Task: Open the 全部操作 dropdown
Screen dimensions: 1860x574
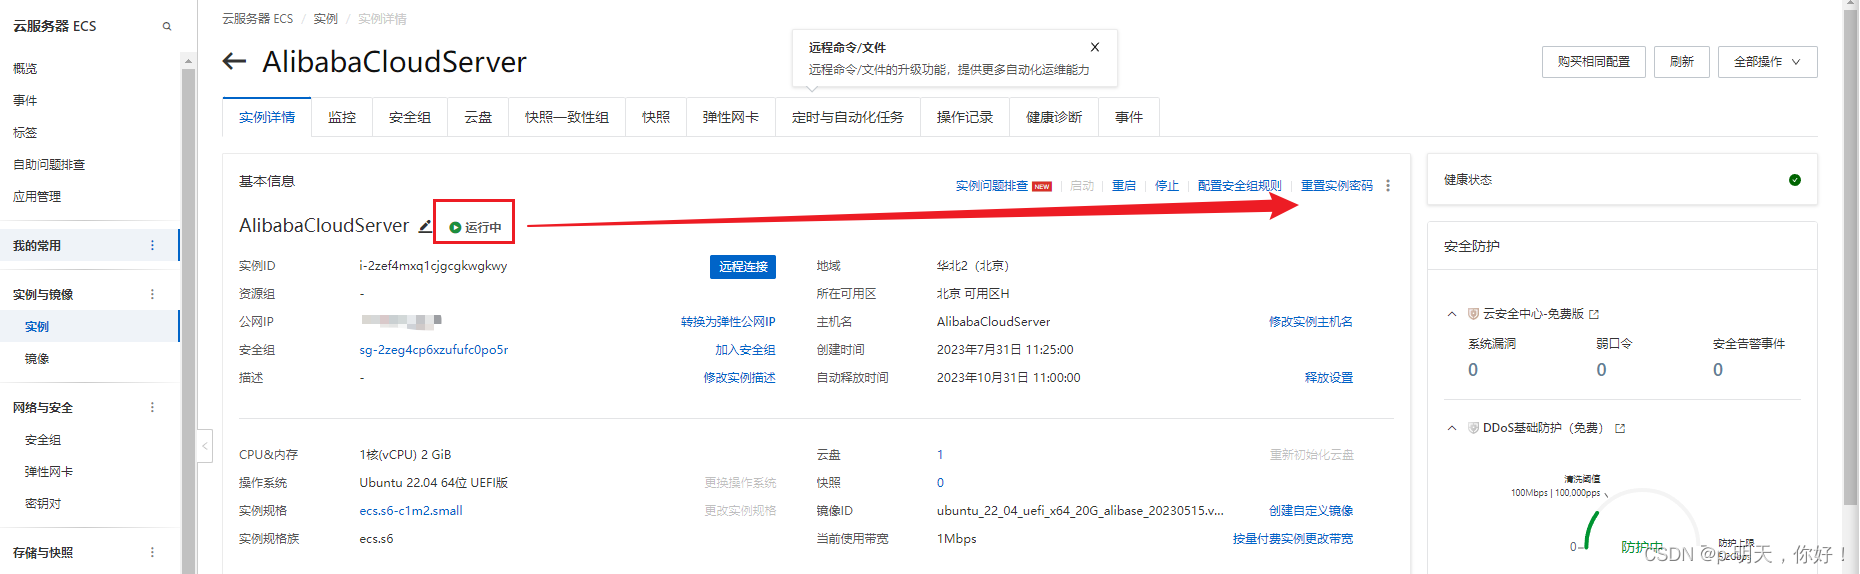Action: [1768, 62]
